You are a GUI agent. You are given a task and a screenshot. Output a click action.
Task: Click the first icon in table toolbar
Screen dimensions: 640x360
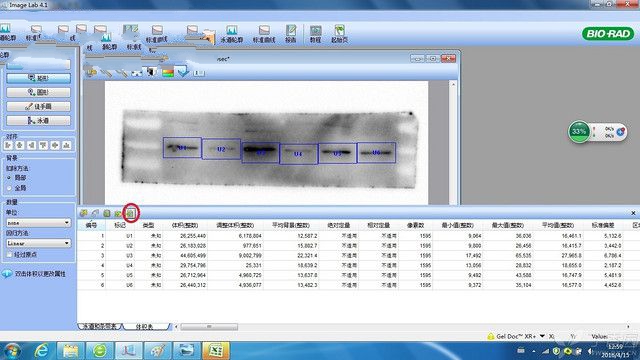(84, 213)
